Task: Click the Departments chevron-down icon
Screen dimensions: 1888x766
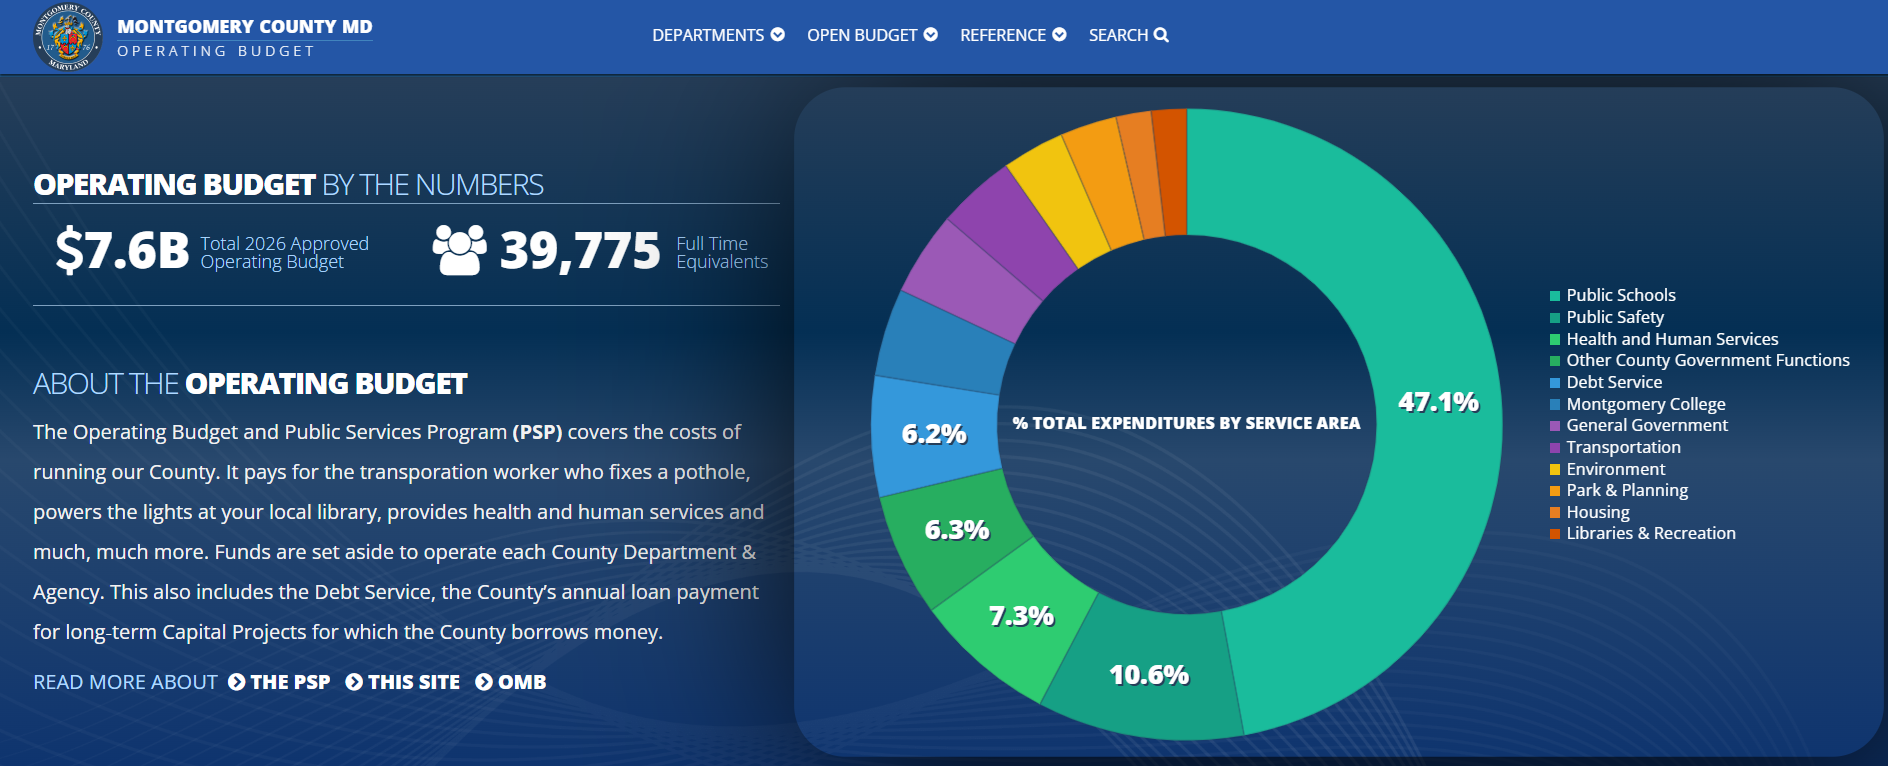Action: tap(778, 35)
